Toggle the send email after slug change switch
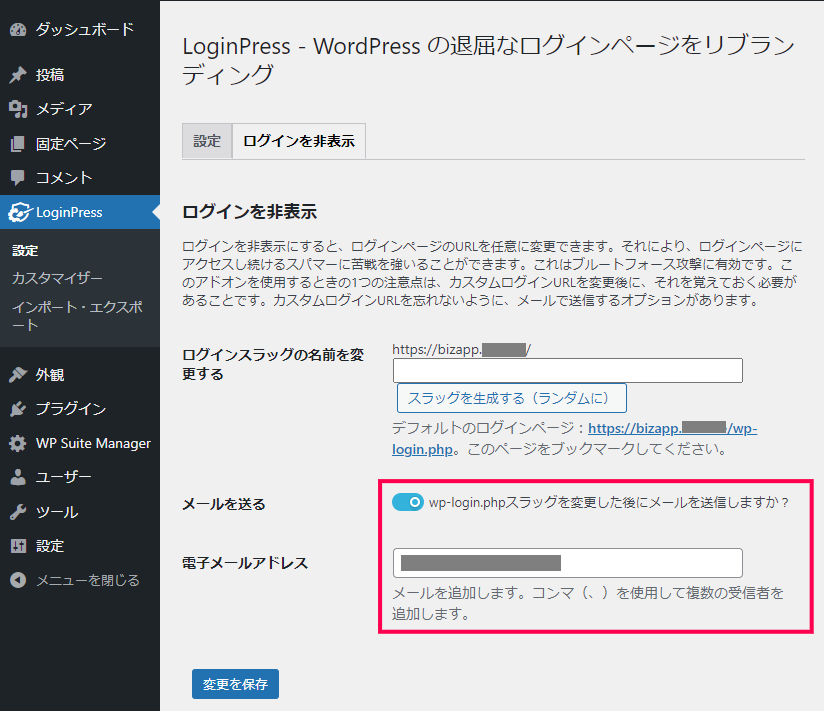 [x=408, y=502]
